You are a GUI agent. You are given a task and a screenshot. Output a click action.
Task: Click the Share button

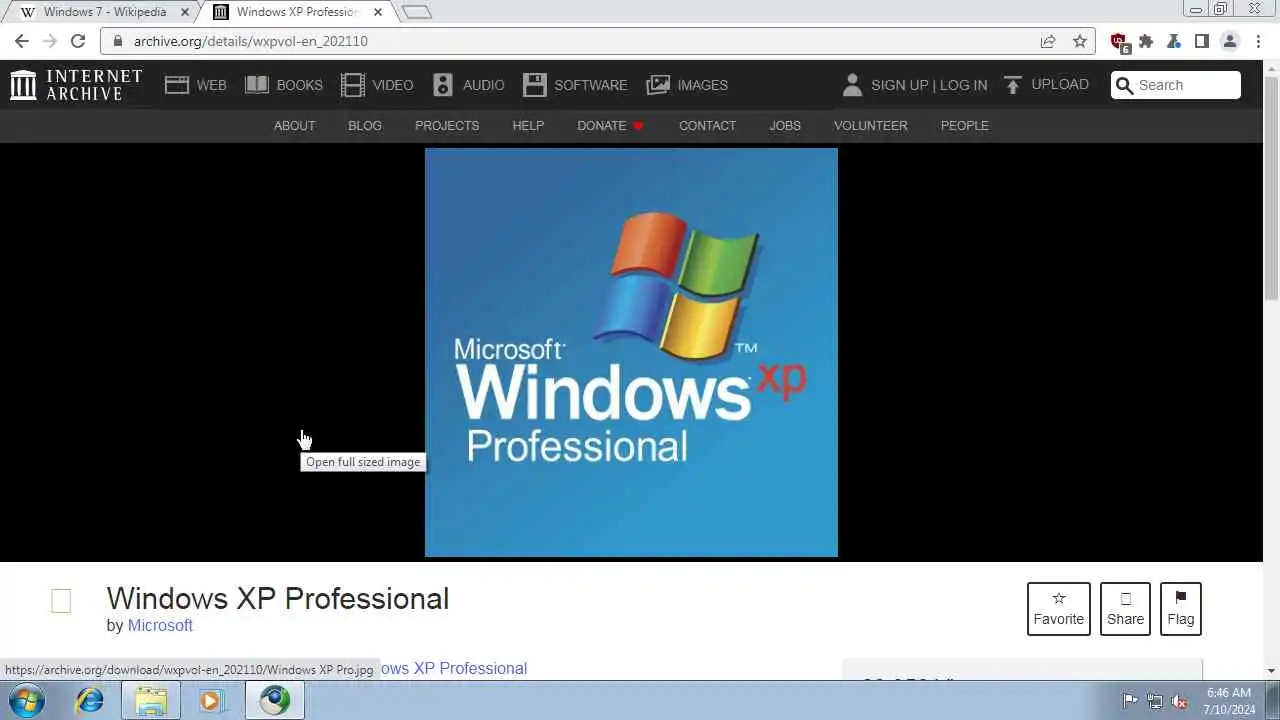pos(1125,609)
